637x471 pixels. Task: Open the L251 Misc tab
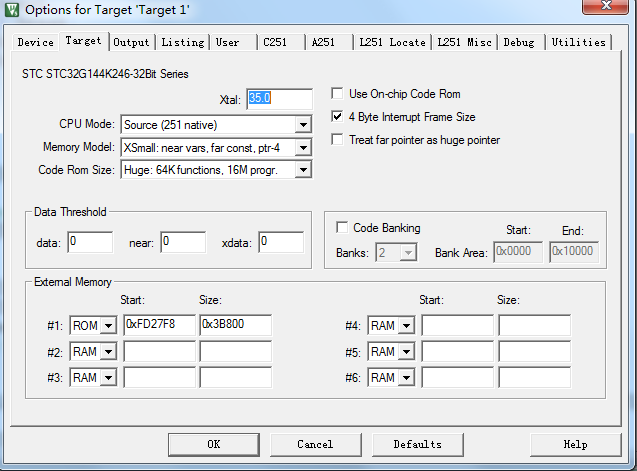[464, 42]
